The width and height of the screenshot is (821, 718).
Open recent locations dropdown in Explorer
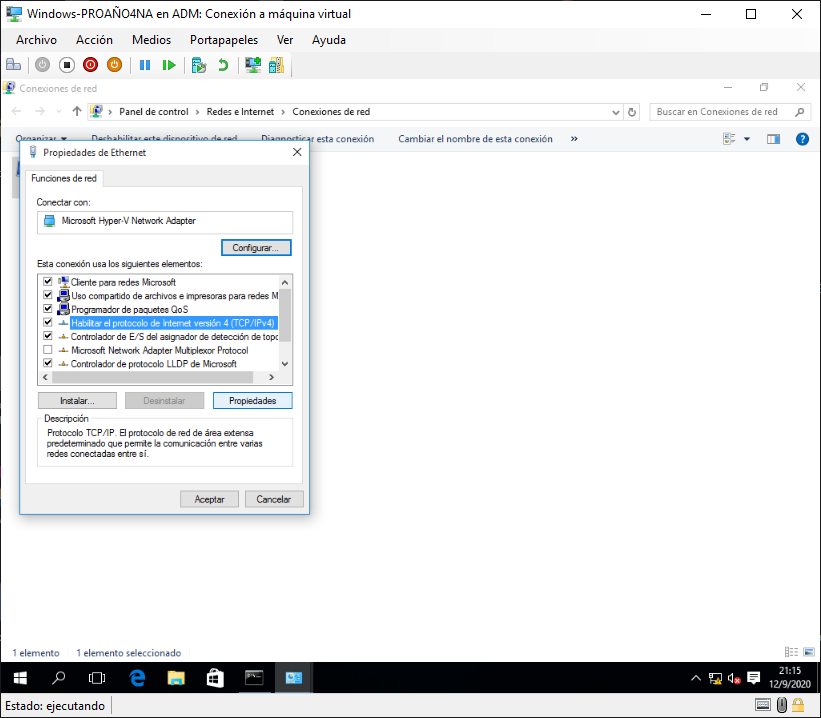(59, 112)
